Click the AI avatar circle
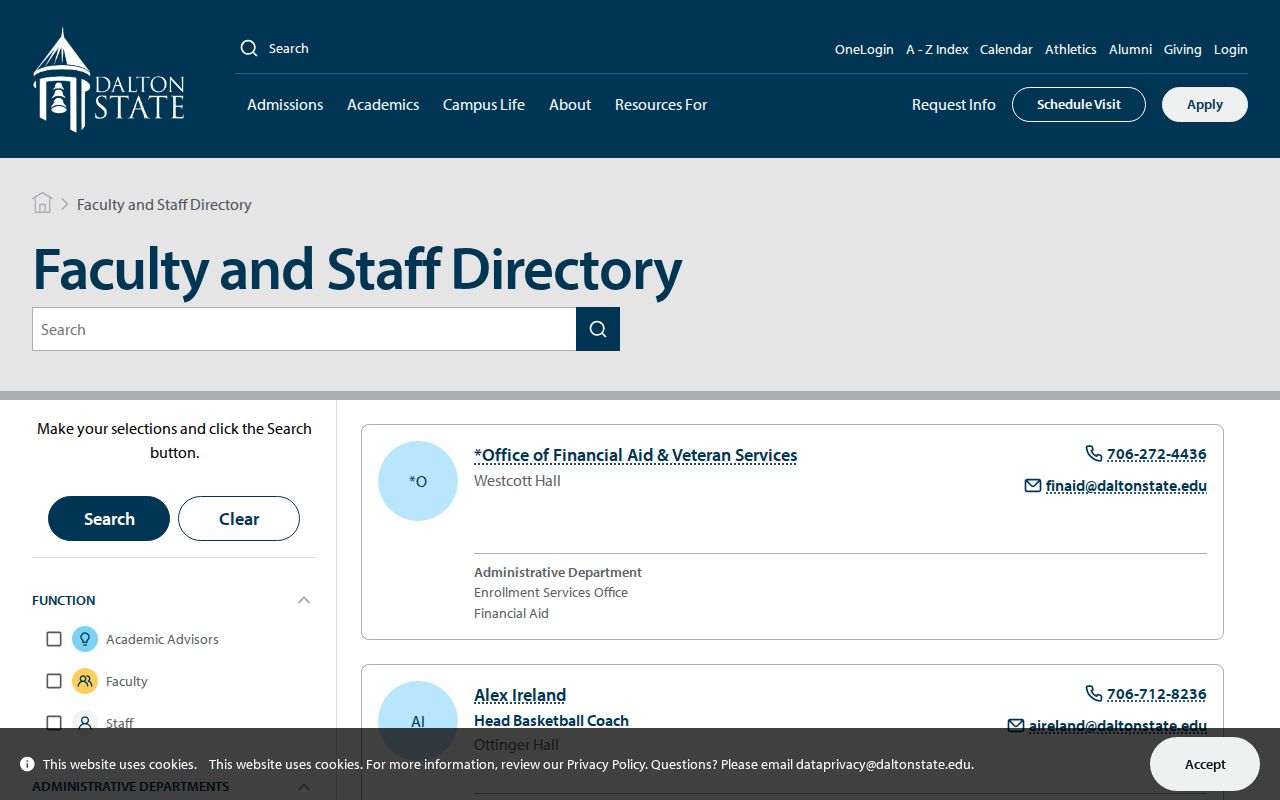This screenshot has width=1280, height=800. pyautogui.click(x=418, y=721)
